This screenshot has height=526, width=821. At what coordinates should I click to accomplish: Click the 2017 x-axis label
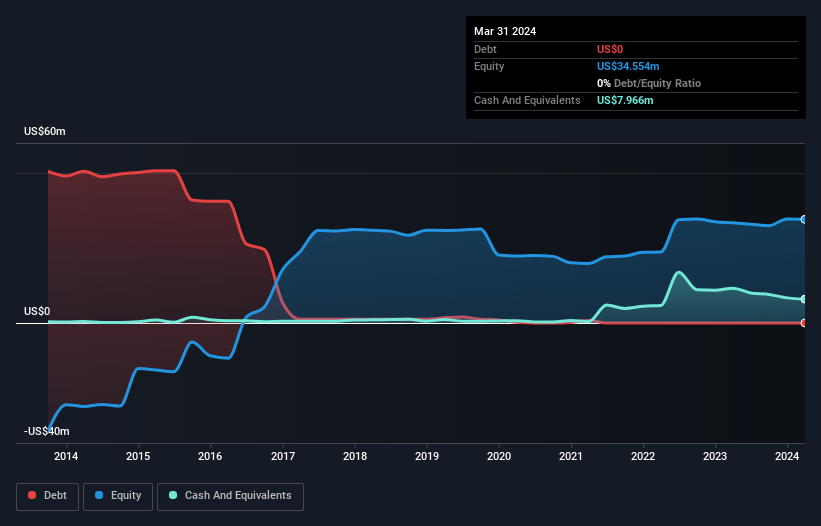[283, 456]
